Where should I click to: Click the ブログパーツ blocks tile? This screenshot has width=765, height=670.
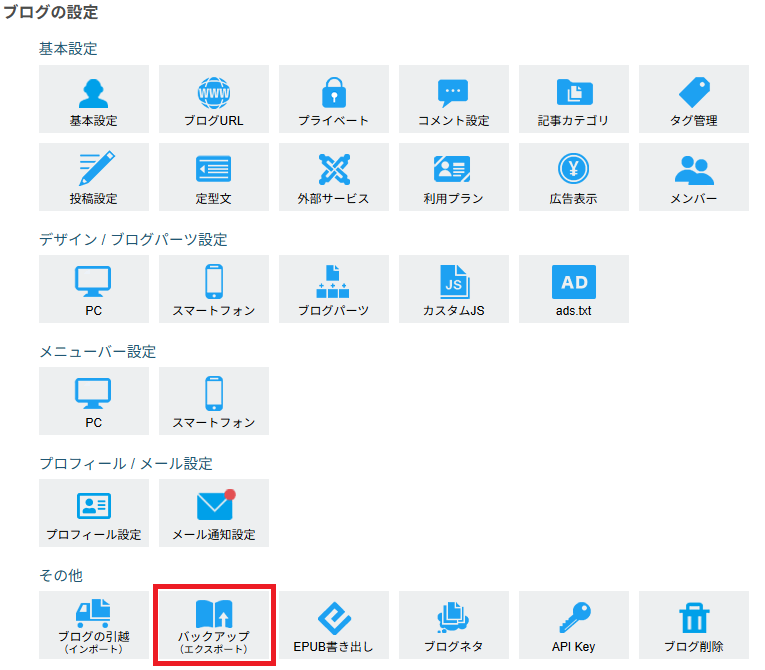point(334,289)
